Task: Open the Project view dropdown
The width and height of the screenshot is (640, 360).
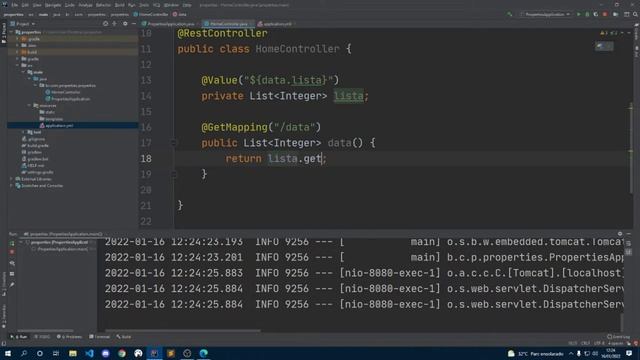Action: point(22,24)
